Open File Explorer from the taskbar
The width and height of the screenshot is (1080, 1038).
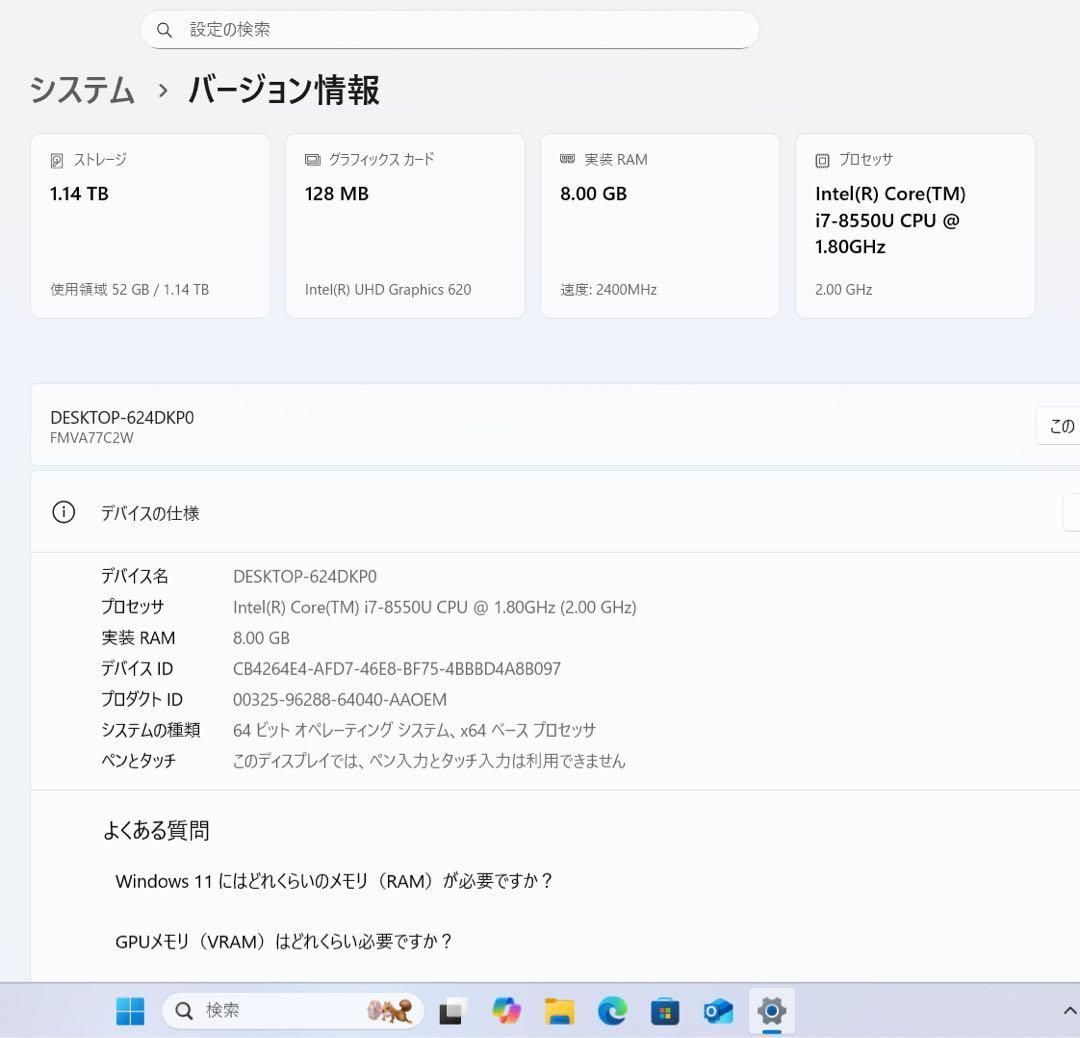[559, 1011]
